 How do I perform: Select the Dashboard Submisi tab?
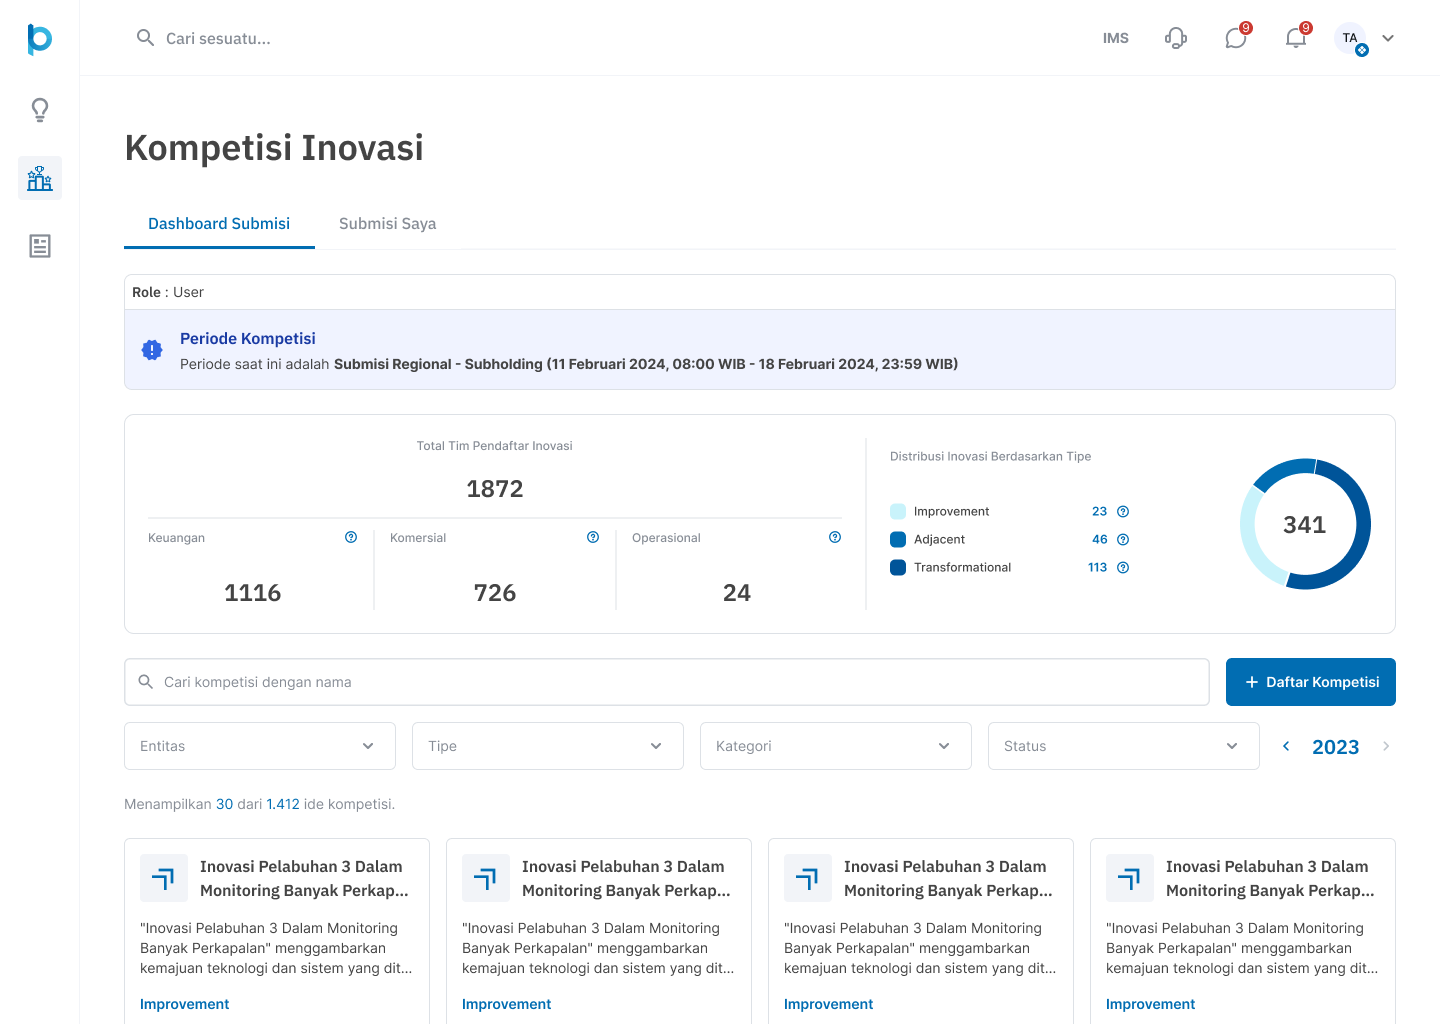pos(219,224)
